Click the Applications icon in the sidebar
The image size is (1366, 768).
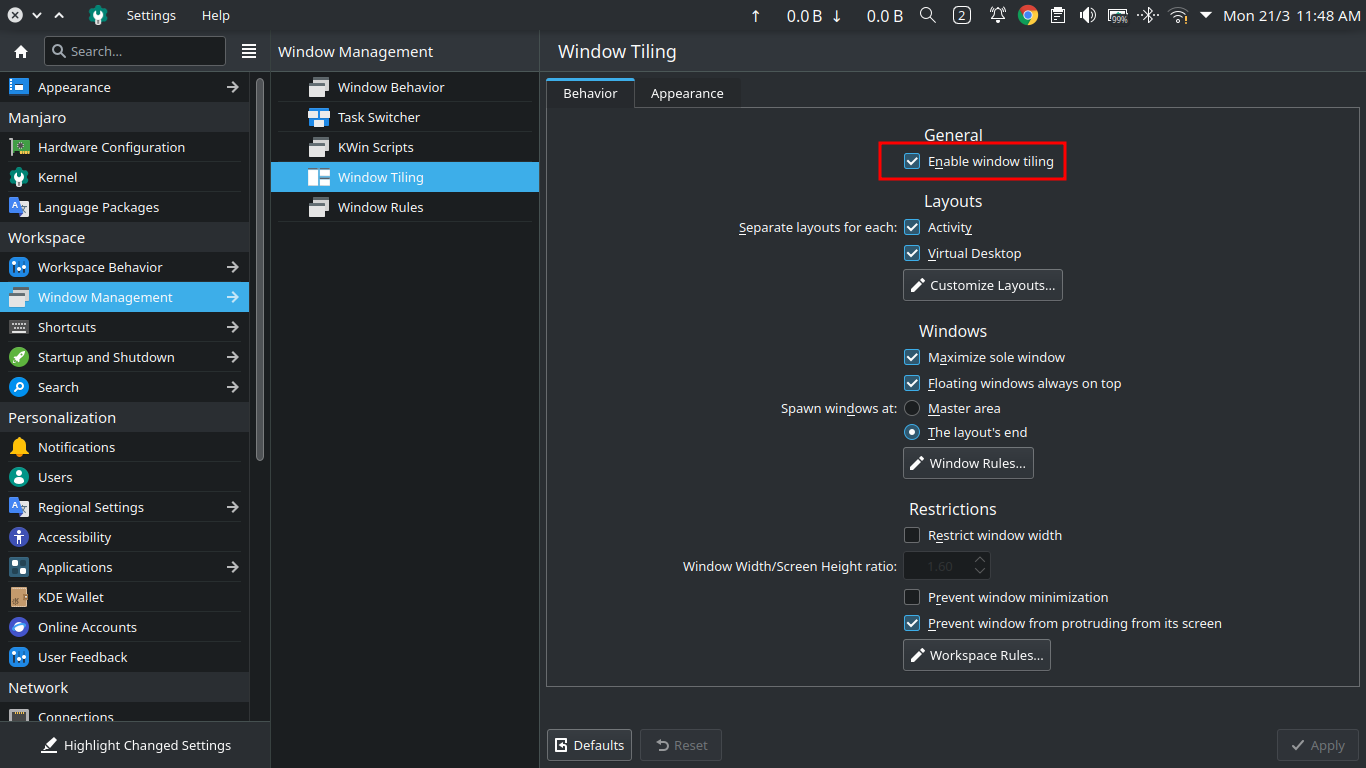click(x=19, y=567)
